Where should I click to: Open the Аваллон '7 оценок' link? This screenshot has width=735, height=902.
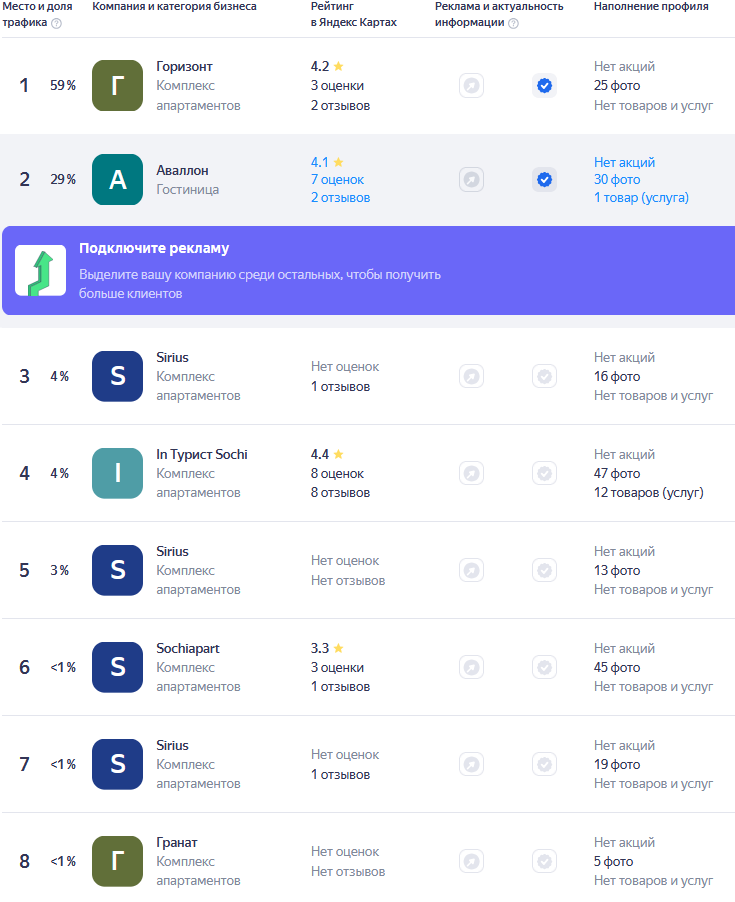[337, 180]
